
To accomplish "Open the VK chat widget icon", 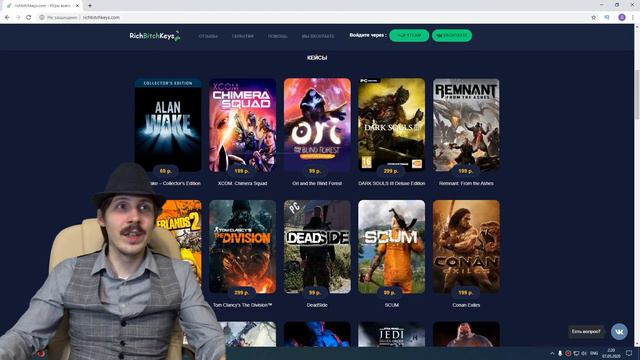I will [x=619, y=331].
